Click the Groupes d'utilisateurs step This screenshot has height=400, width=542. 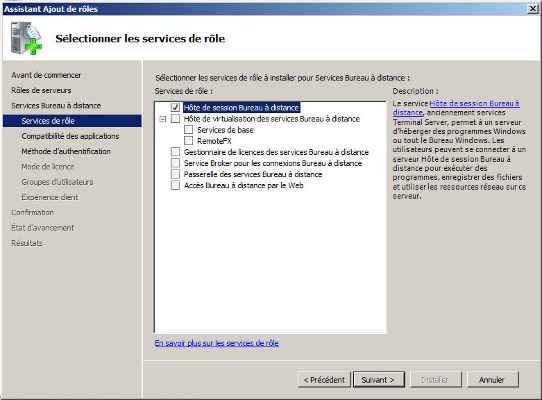57,182
